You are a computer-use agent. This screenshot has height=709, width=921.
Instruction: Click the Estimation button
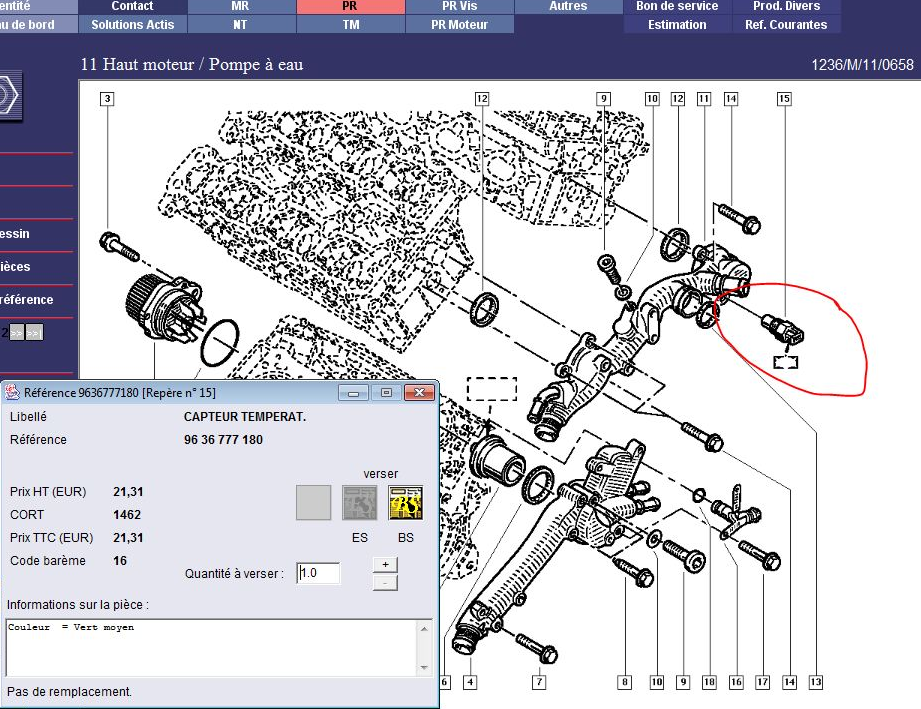tap(677, 24)
